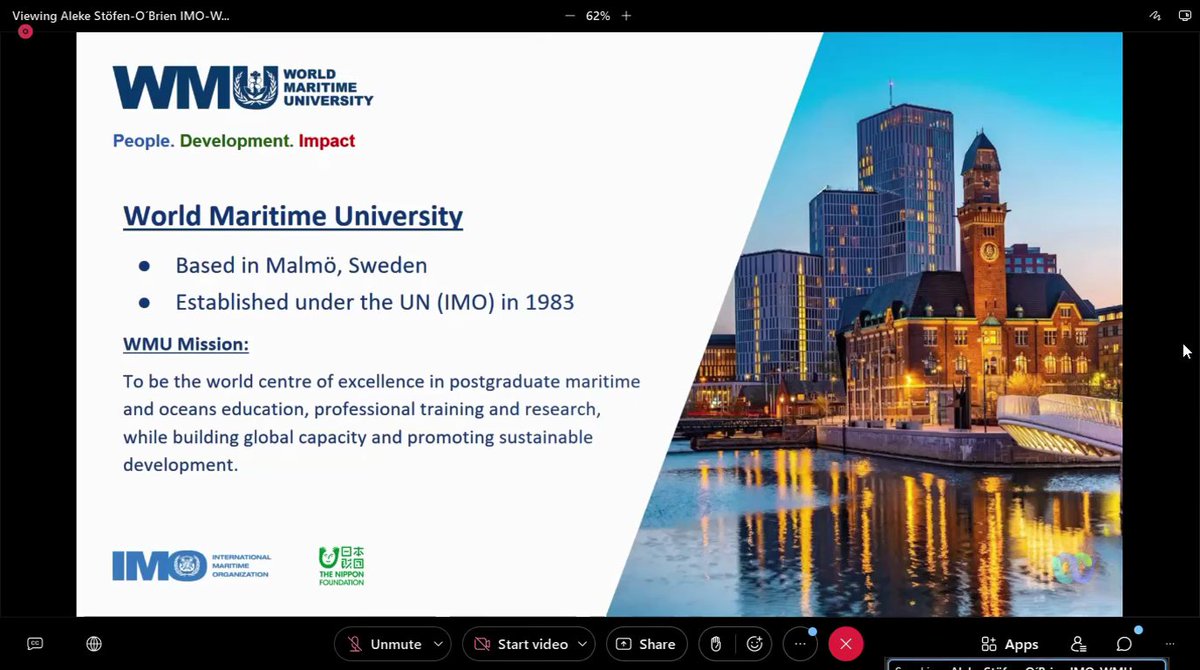Click the speaker name label at bottom right

tap(1028, 665)
